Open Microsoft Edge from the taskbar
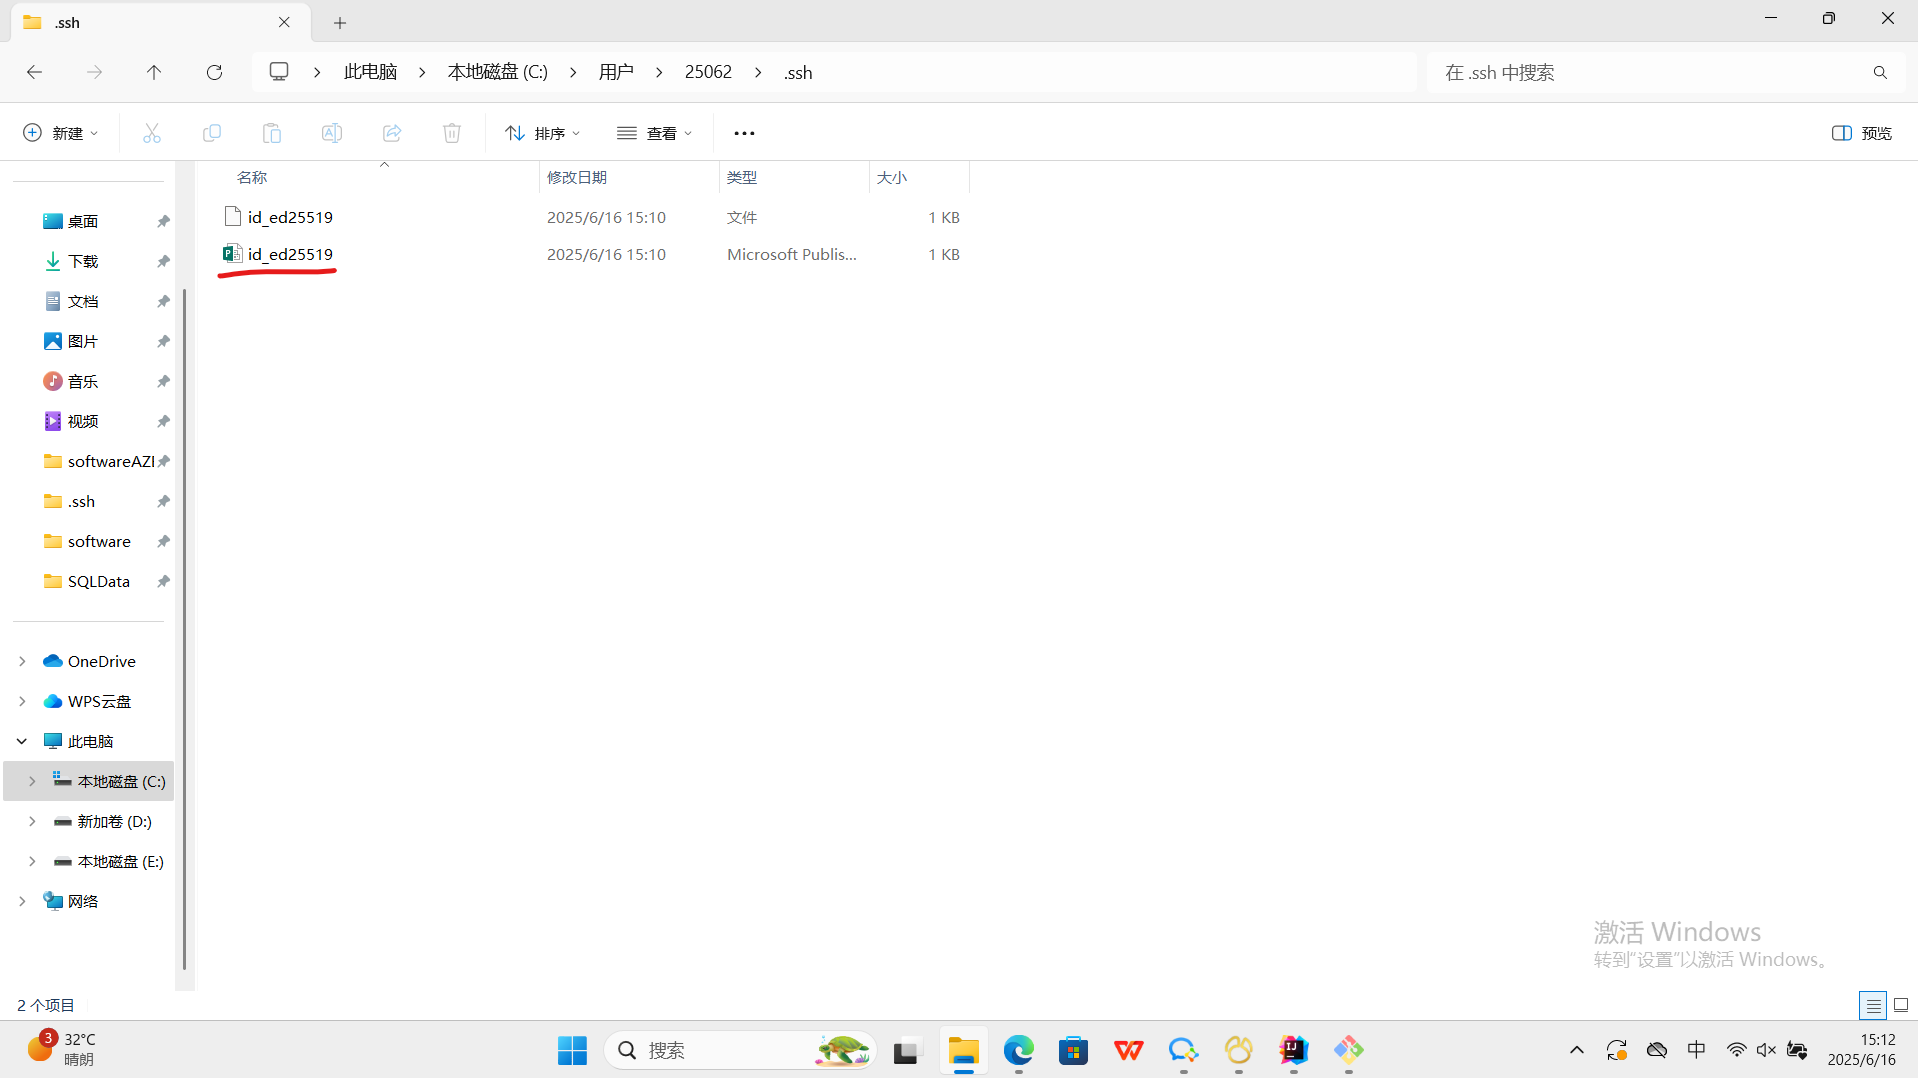The image size is (1918, 1078). coord(1018,1050)
